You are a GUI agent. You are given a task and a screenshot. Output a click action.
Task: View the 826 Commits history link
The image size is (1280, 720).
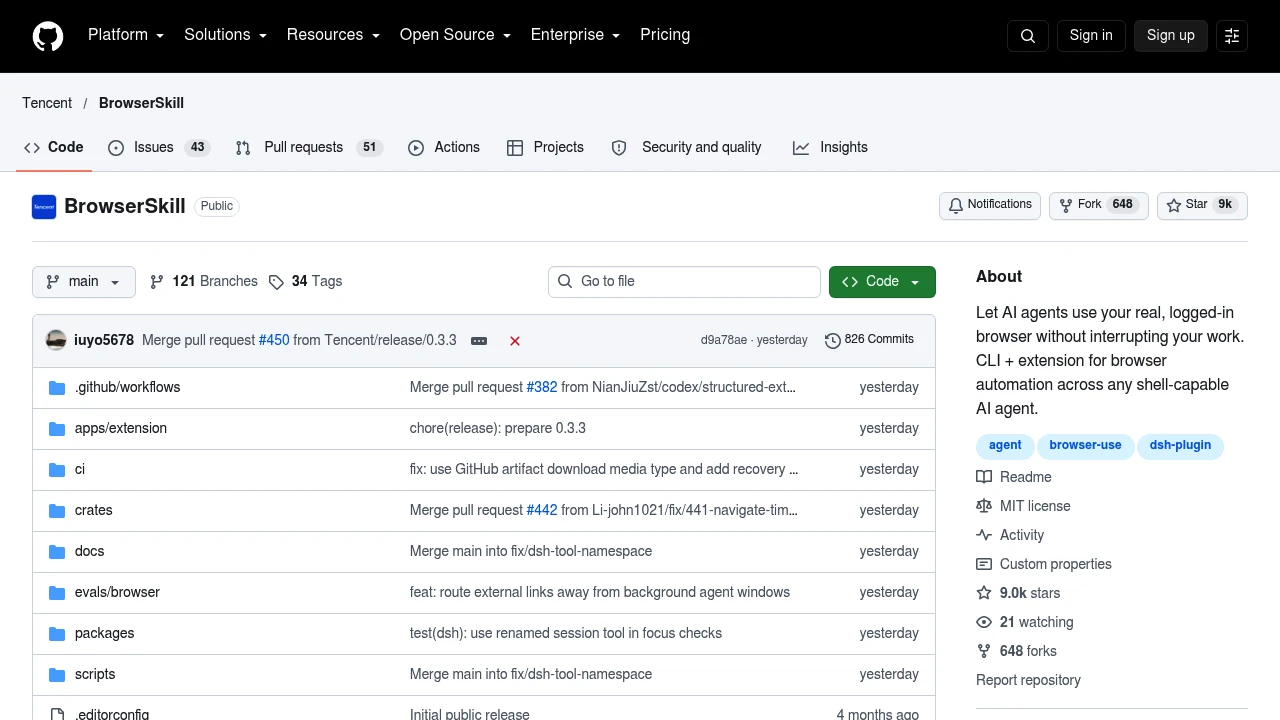pos(869,340)
